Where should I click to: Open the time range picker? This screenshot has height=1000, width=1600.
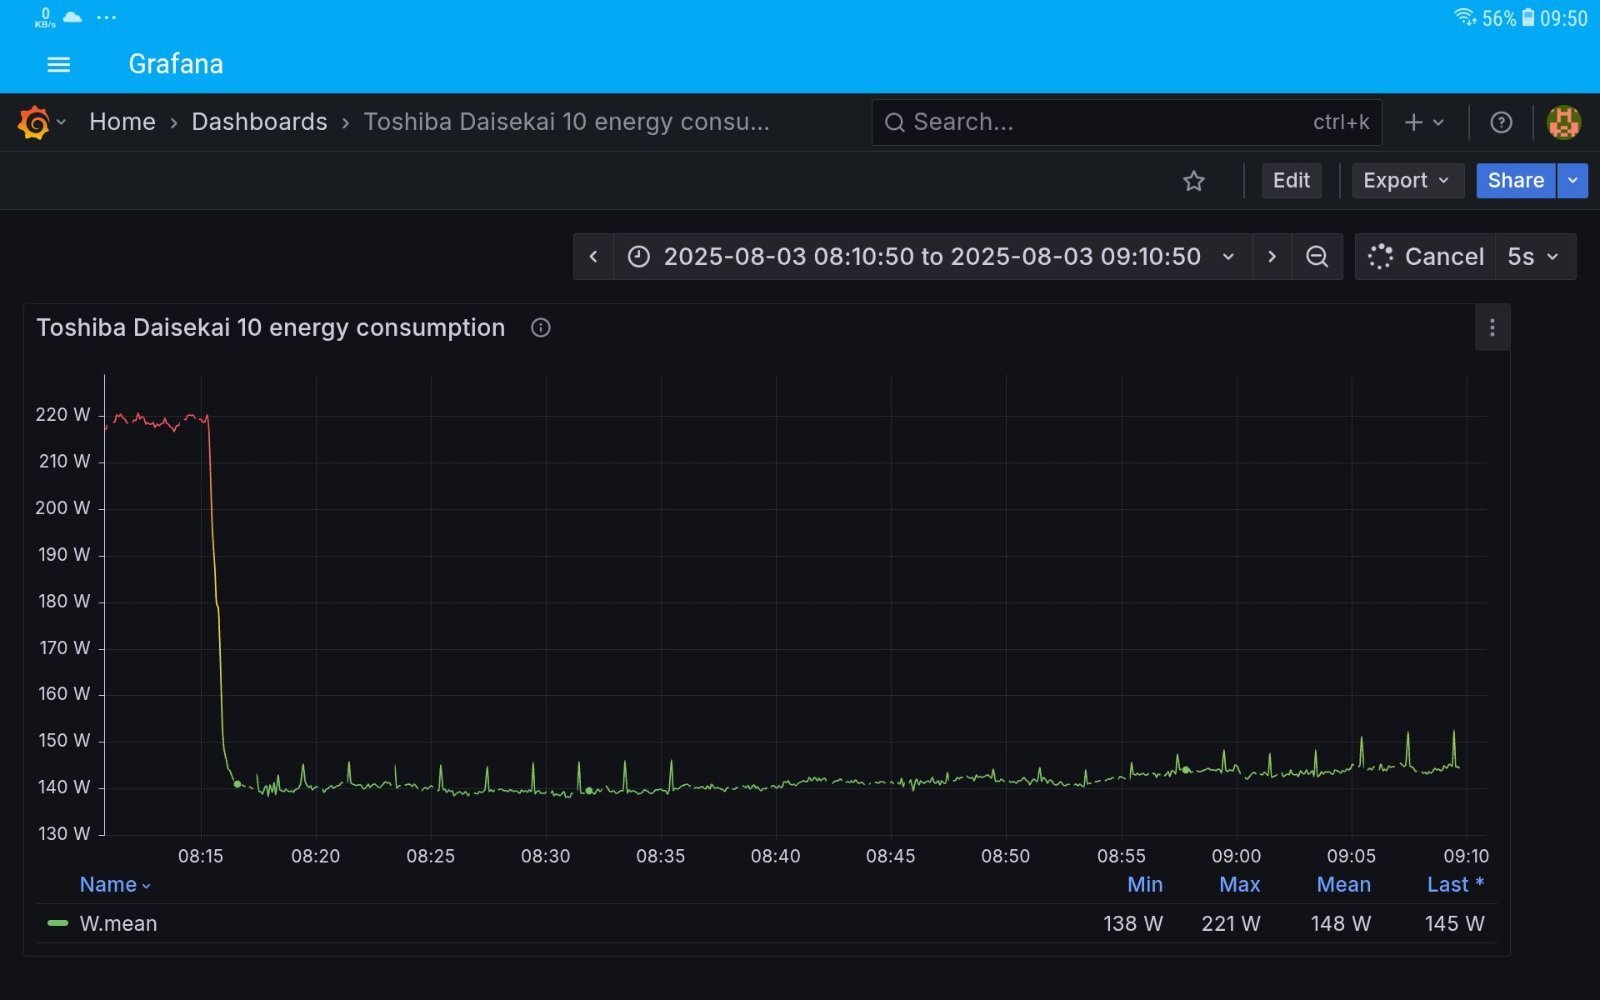[931, 257]
